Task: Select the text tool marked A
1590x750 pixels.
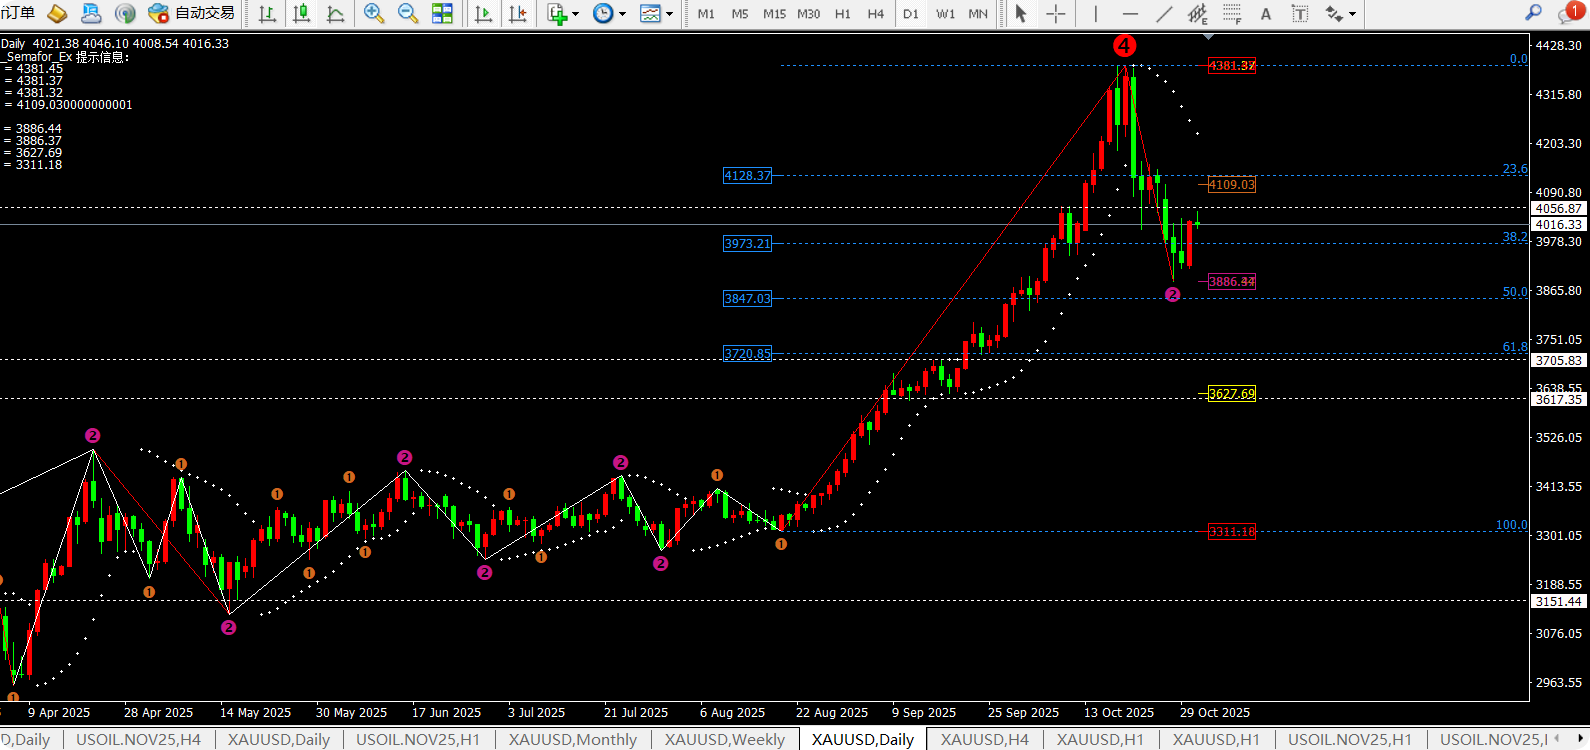Action: coord(1266,14)
